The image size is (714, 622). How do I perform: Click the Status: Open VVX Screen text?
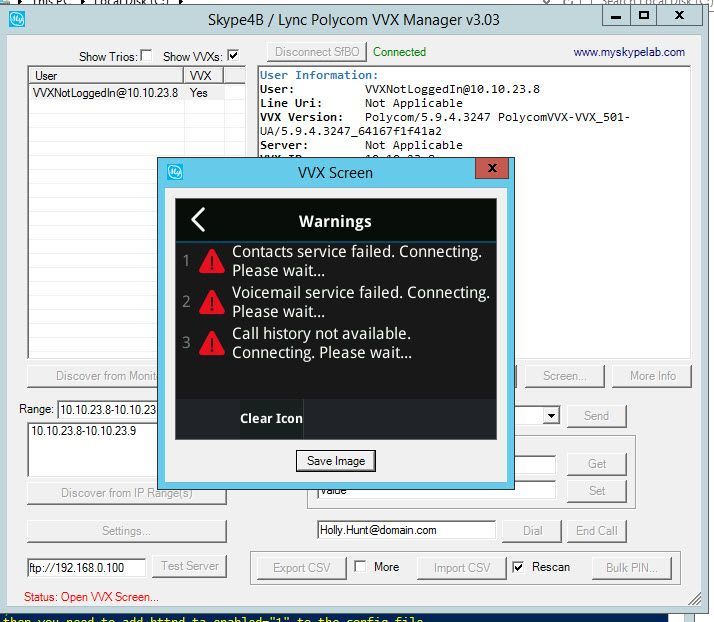(x=91, y=597)
